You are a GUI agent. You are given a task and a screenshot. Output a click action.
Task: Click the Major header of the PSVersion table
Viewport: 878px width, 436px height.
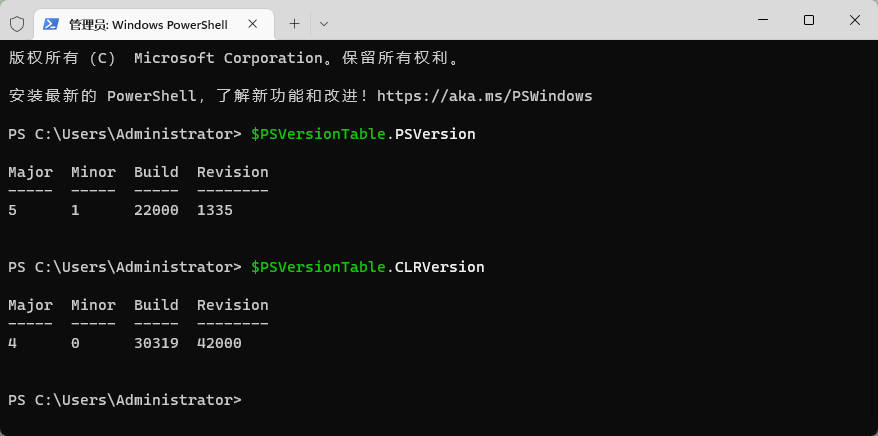30,172
